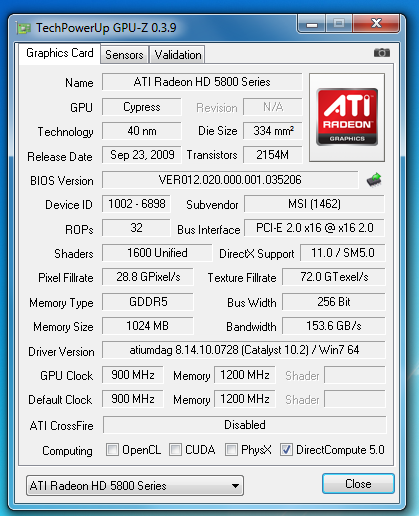Viewport: 419px width, 516px height.
Task: Click the Driver Version field
Action: pyautogui.click(x=244, y=350)
